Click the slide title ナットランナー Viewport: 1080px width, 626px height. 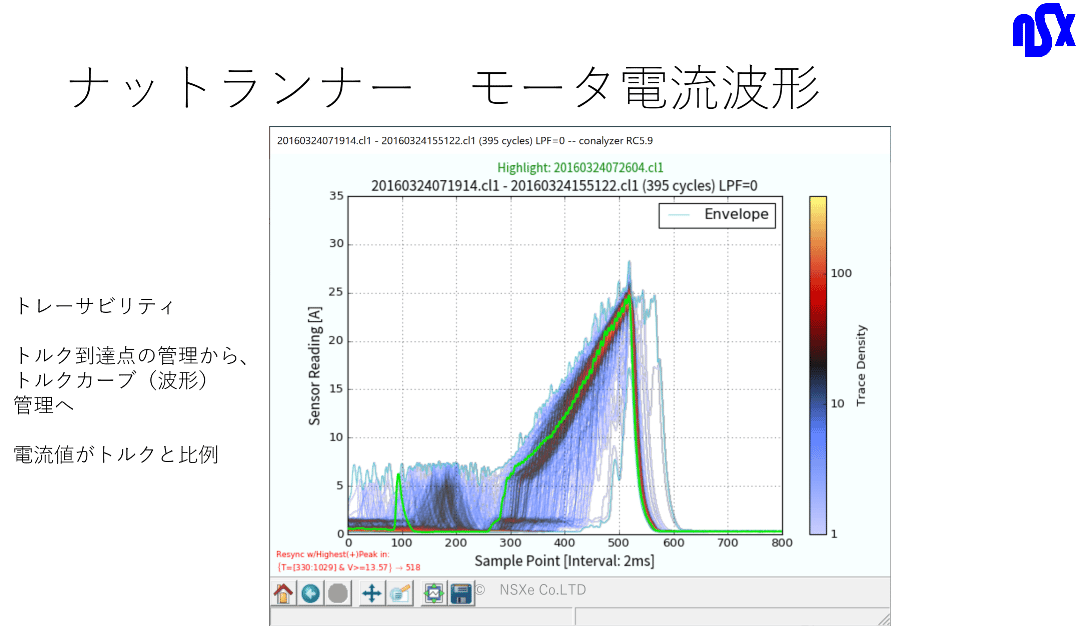tap(240, 88)
